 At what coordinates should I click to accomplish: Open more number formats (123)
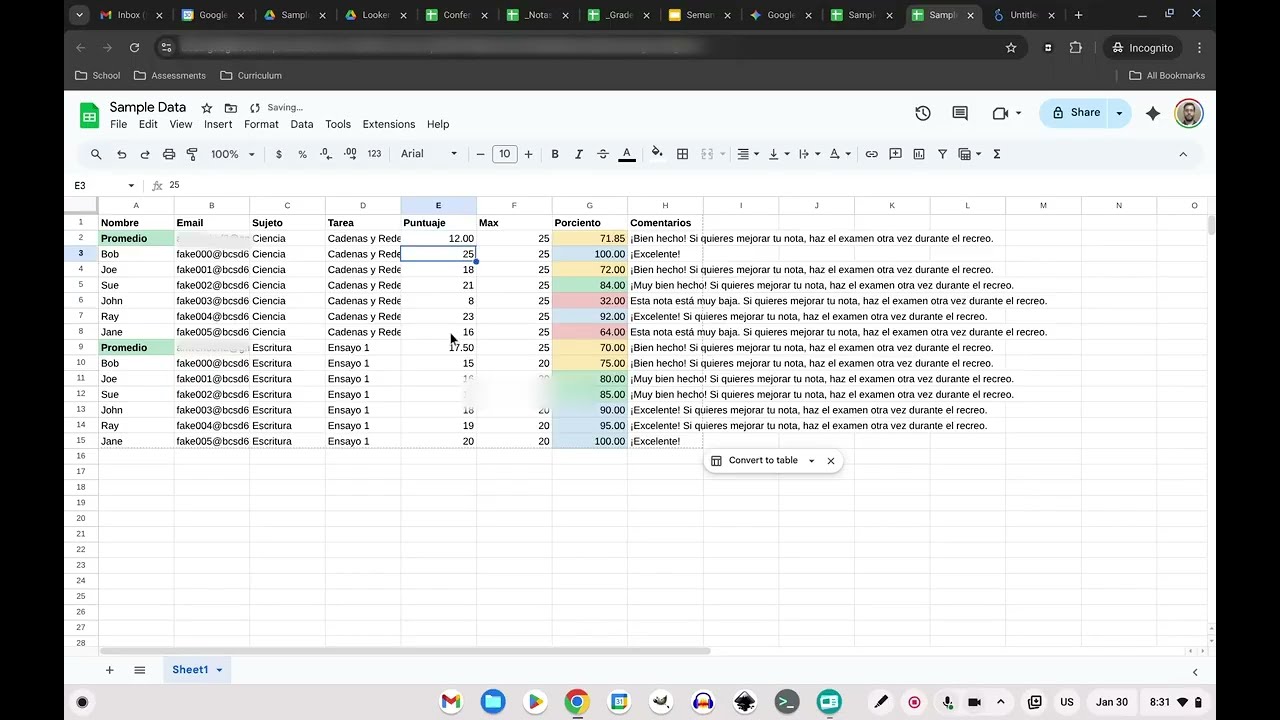(x=374, y=154)
